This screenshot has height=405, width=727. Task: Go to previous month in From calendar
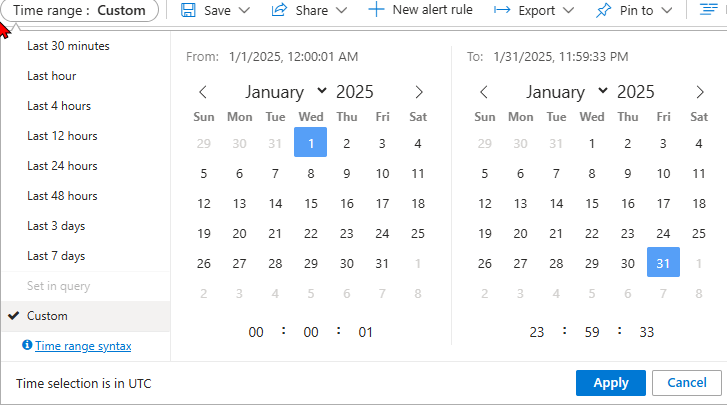click(203, 92)
